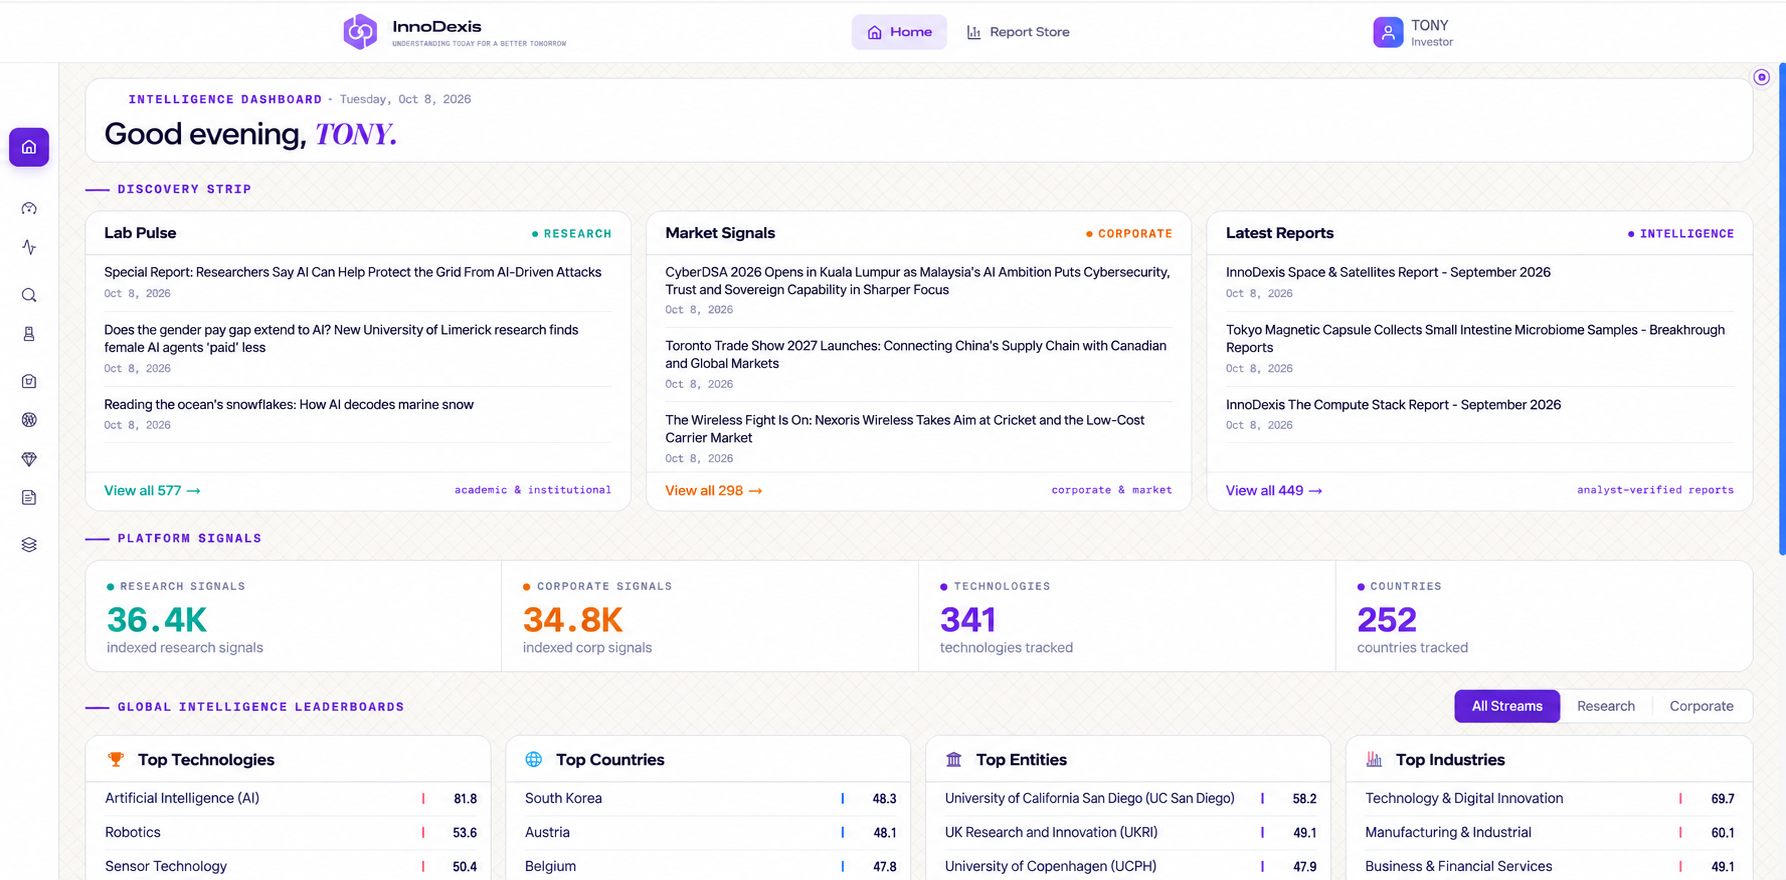Viewport: 1786px width, 880px height.
Task: Open The Compute Stack Report
Action: [1393, 405]
